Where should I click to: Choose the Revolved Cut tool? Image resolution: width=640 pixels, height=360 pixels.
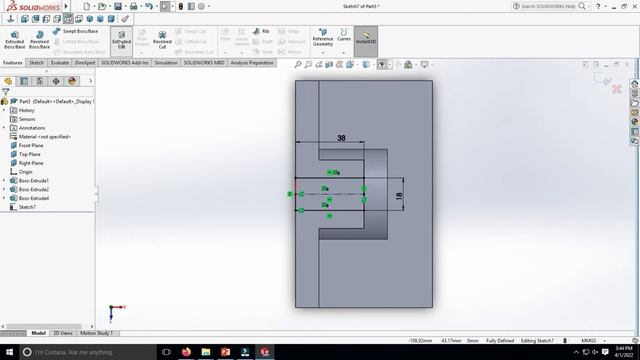162,40
